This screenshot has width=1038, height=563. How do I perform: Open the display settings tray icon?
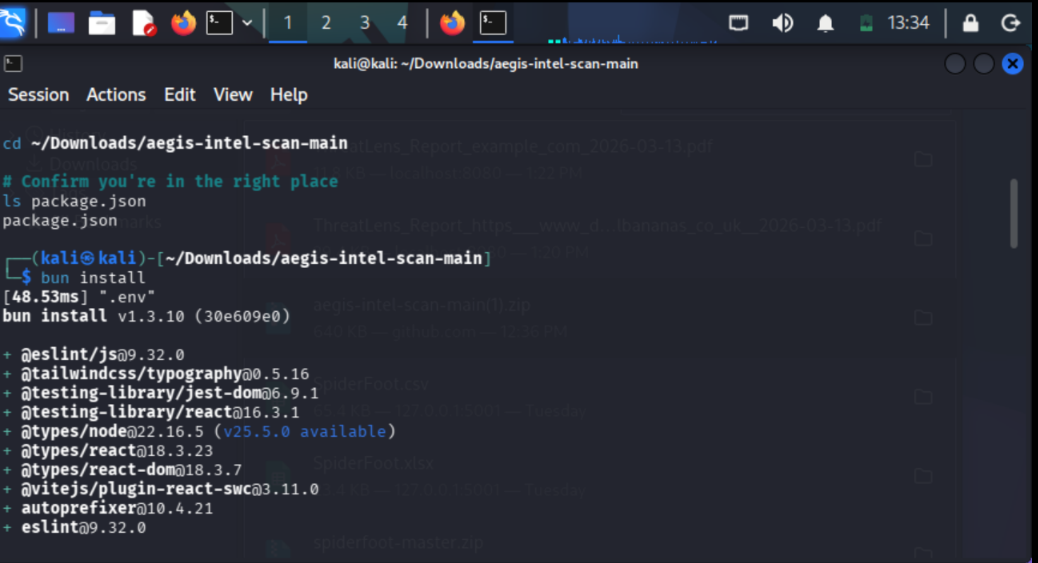739,23
